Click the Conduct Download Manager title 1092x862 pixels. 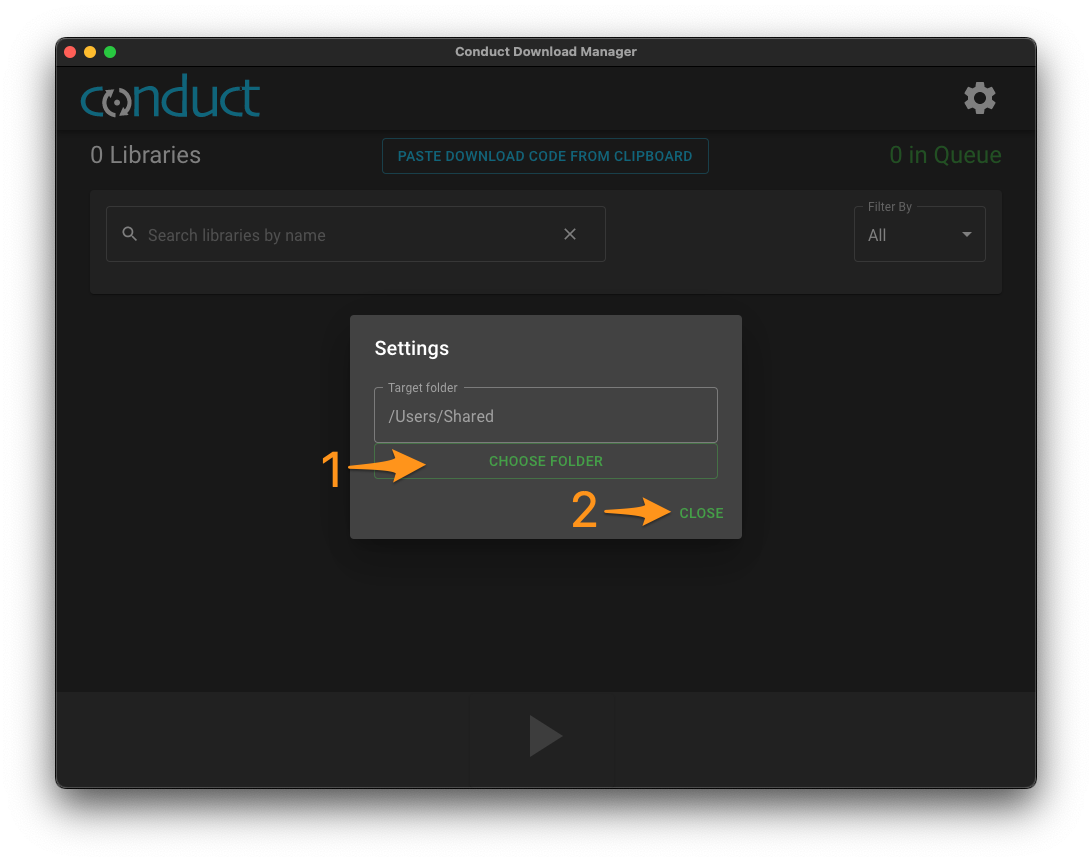tap(545, 52)
